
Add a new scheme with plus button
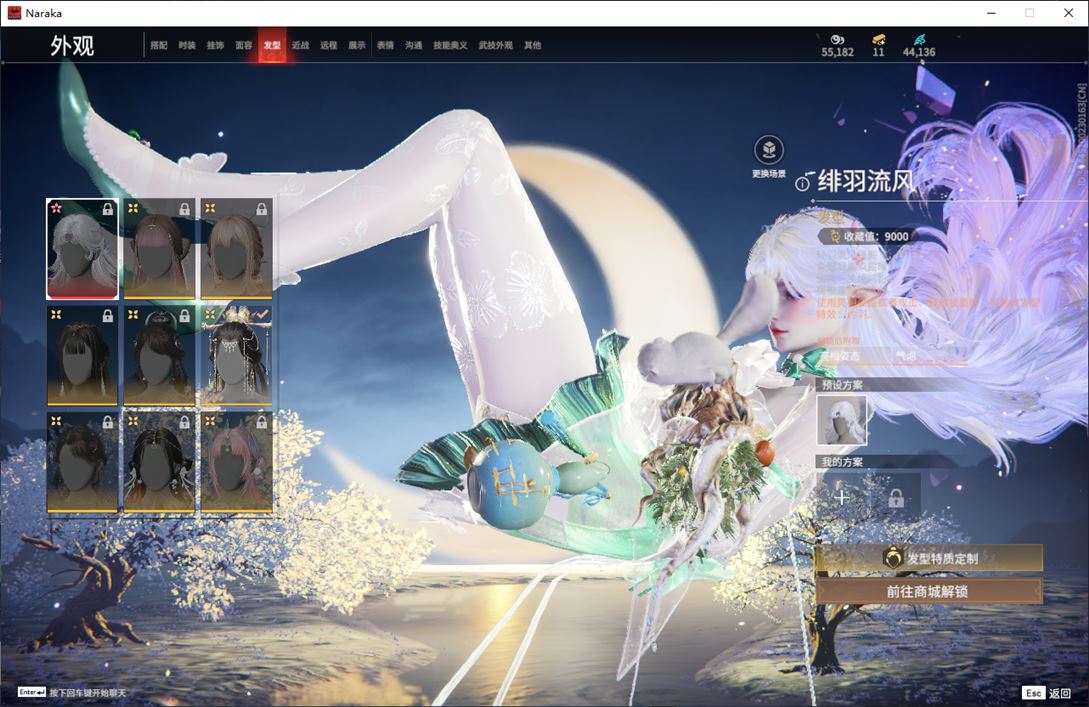[842, 497]
